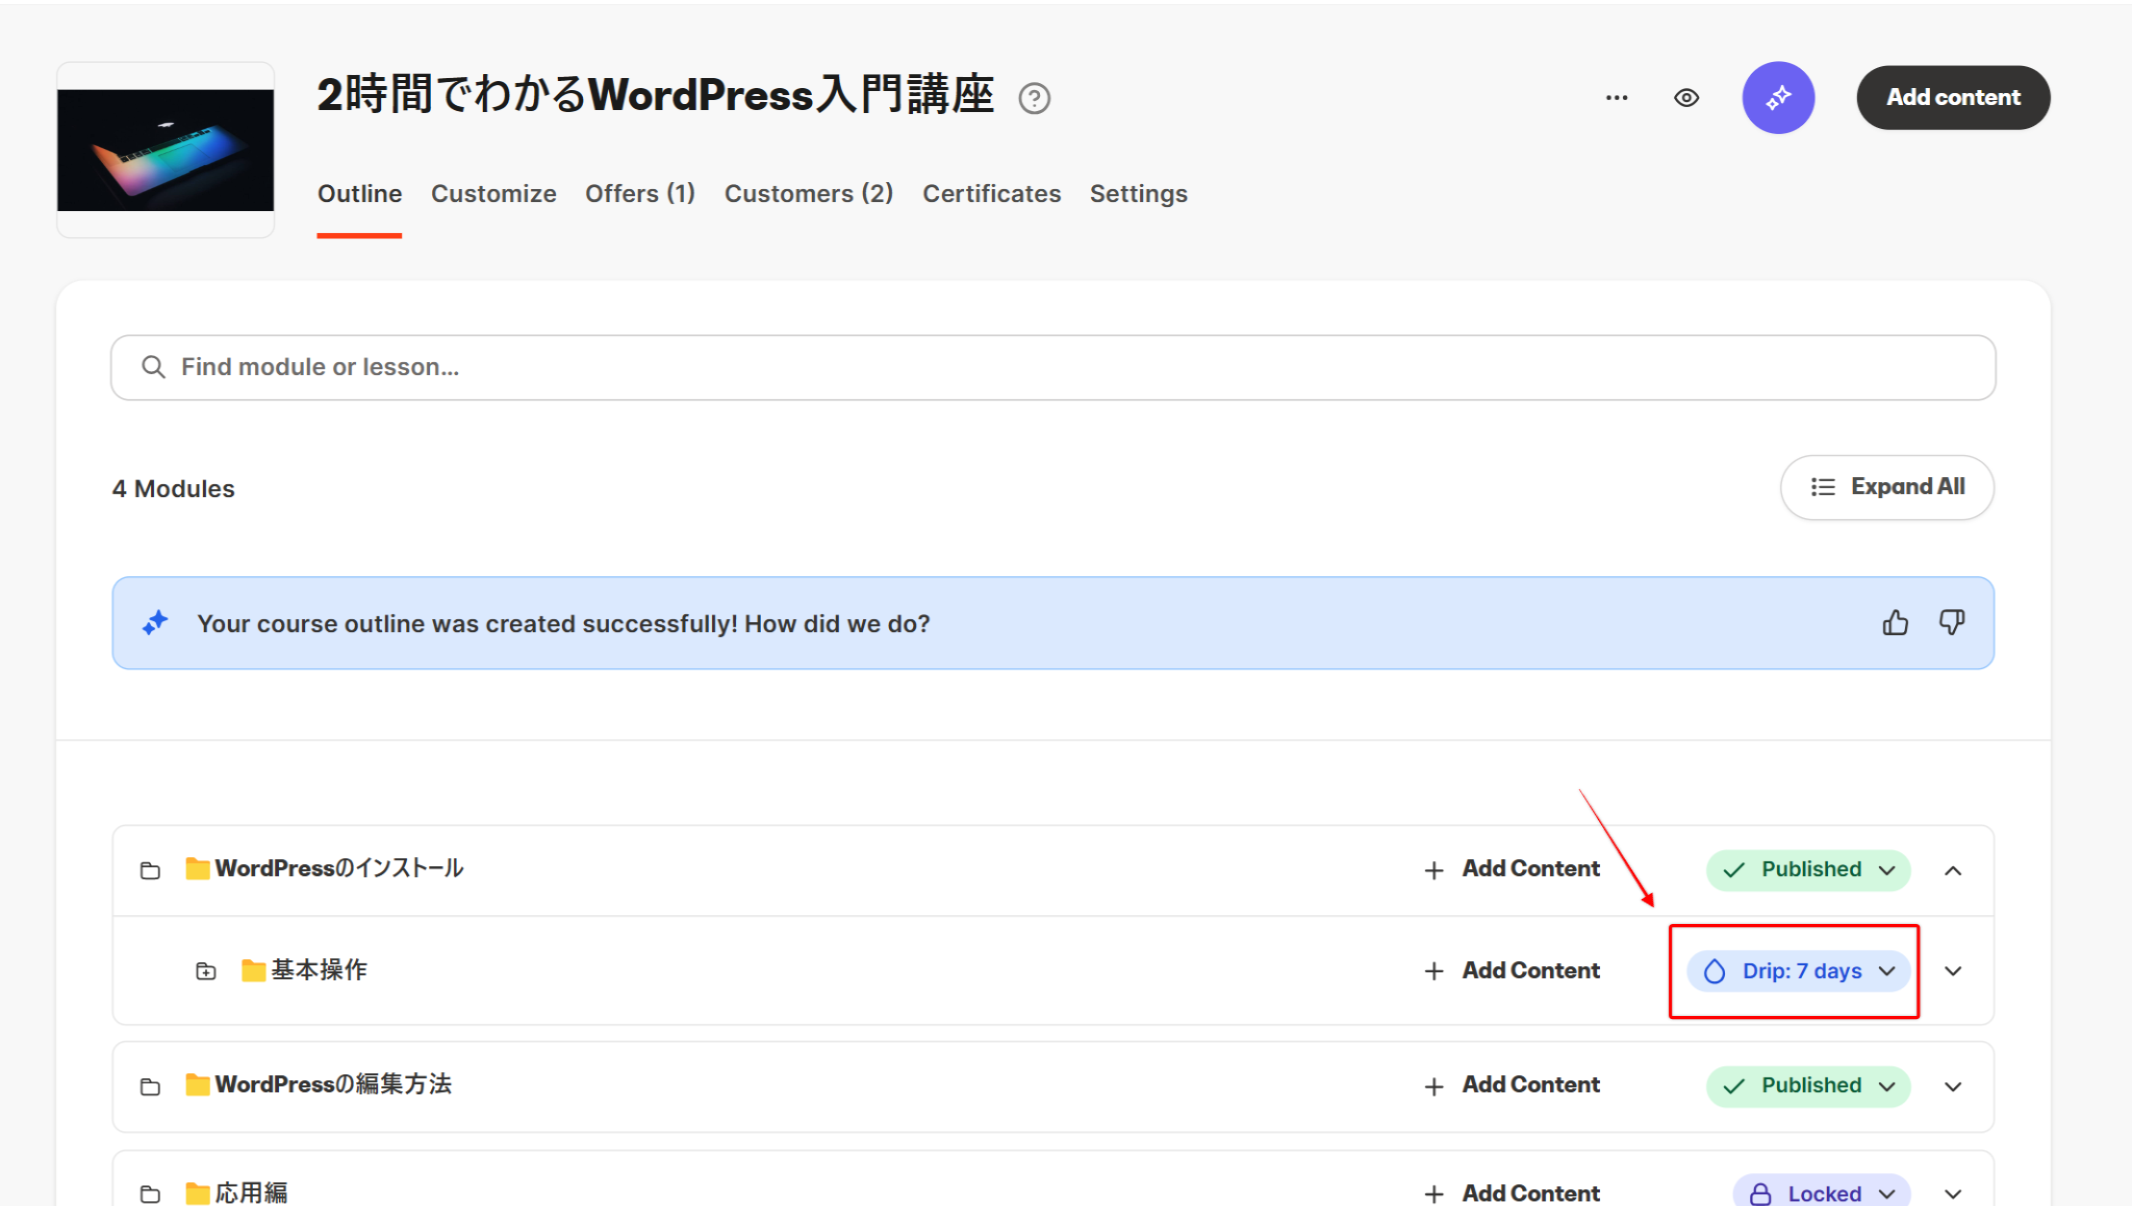Click the purple AI sparkle button

click(1778, 98)
